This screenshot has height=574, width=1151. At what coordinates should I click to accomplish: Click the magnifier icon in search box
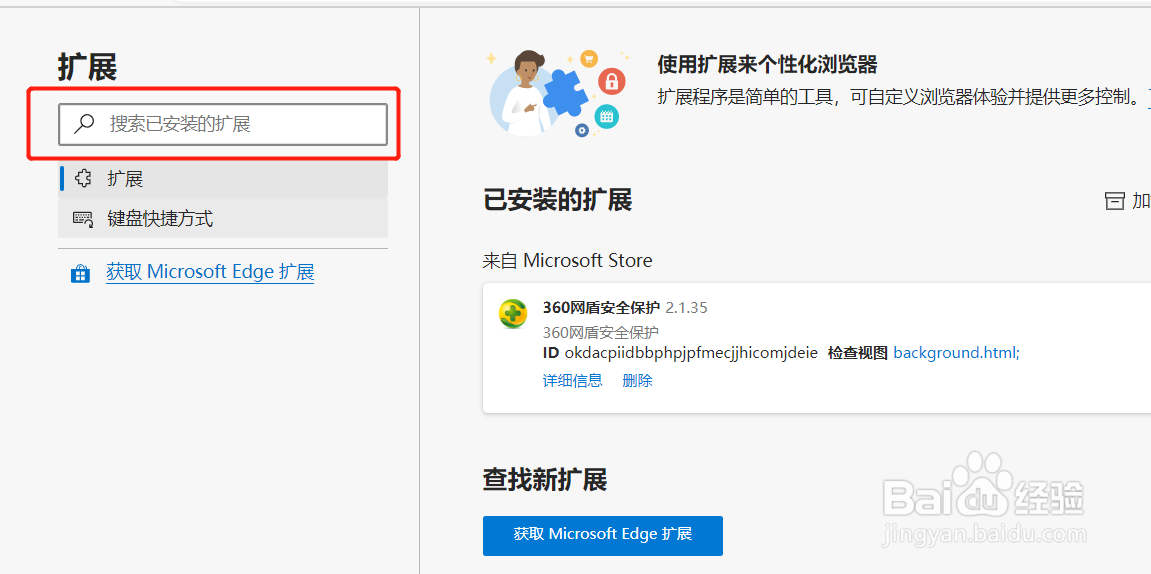84,124
